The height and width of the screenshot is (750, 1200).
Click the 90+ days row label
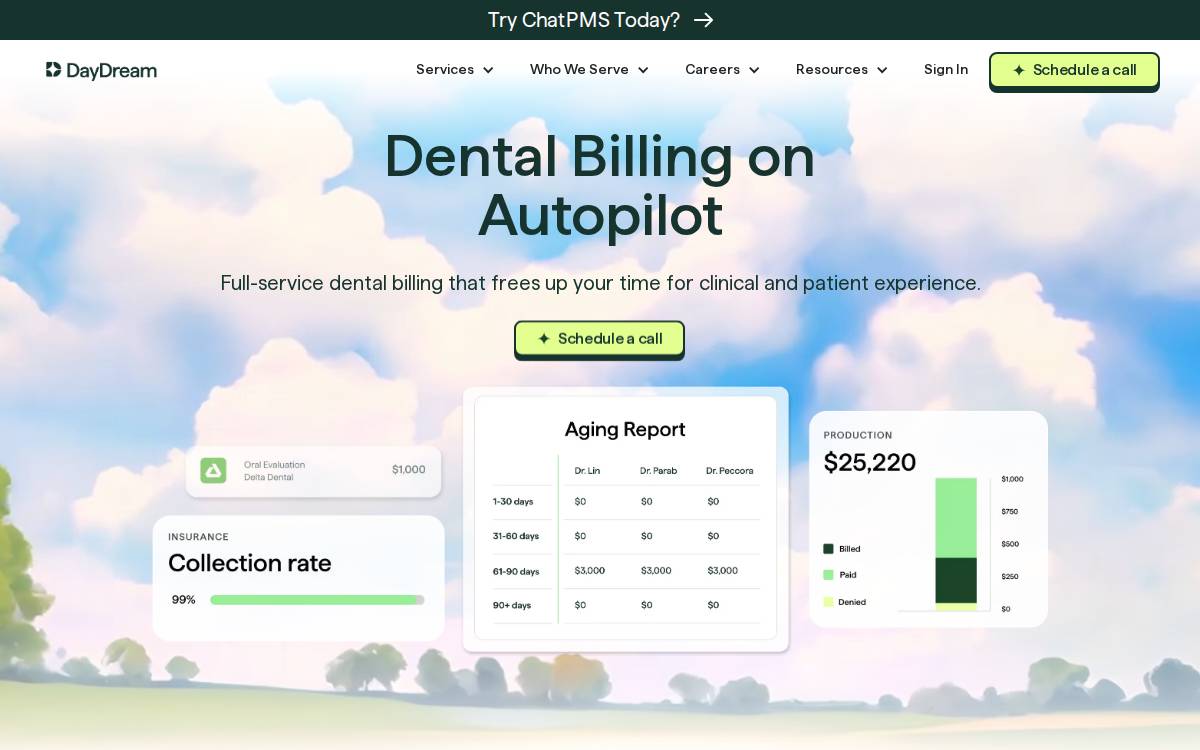point(512,606)
